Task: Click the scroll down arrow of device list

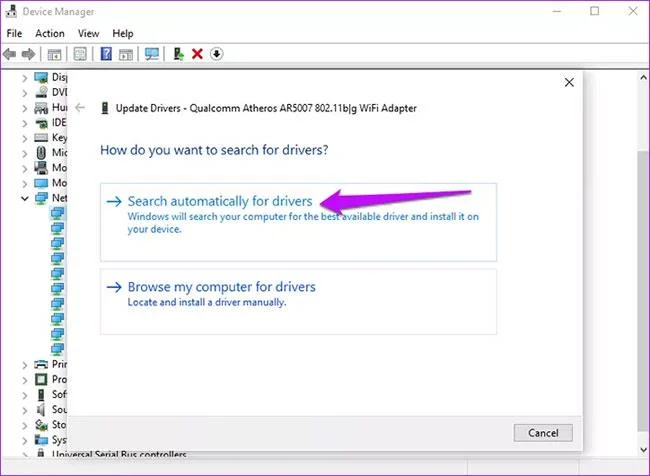Action: 643,449
